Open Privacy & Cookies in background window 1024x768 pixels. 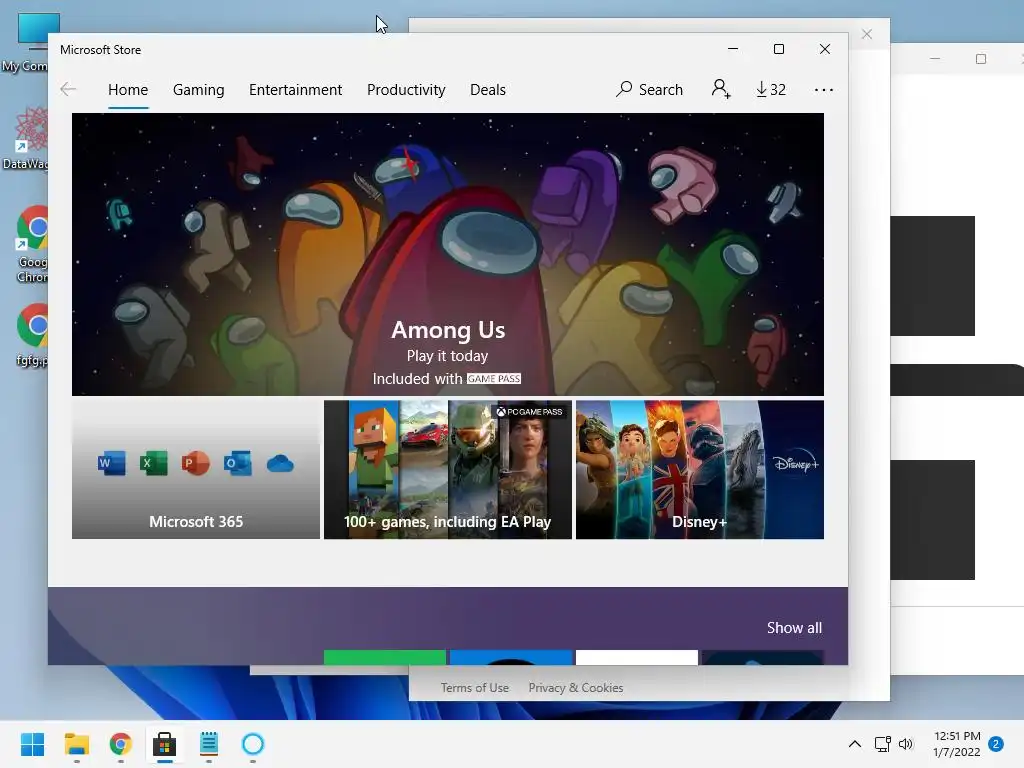575,688
